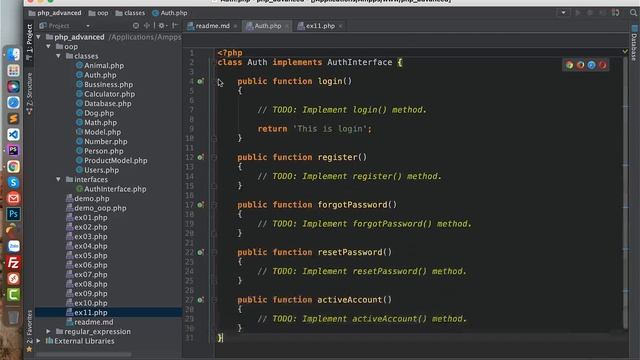The image size is (640, 360).
Task: Open the run configuration dropdown arrow
Action: (x=563, y=13)
